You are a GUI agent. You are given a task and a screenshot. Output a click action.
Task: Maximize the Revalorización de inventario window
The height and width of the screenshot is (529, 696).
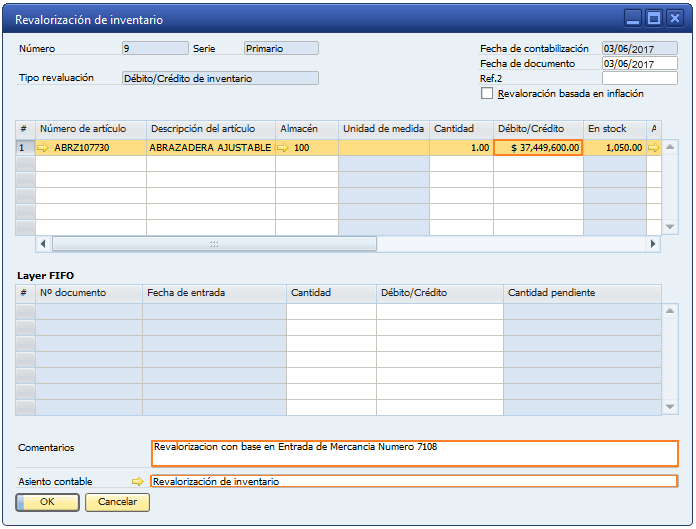coord(654,18)
